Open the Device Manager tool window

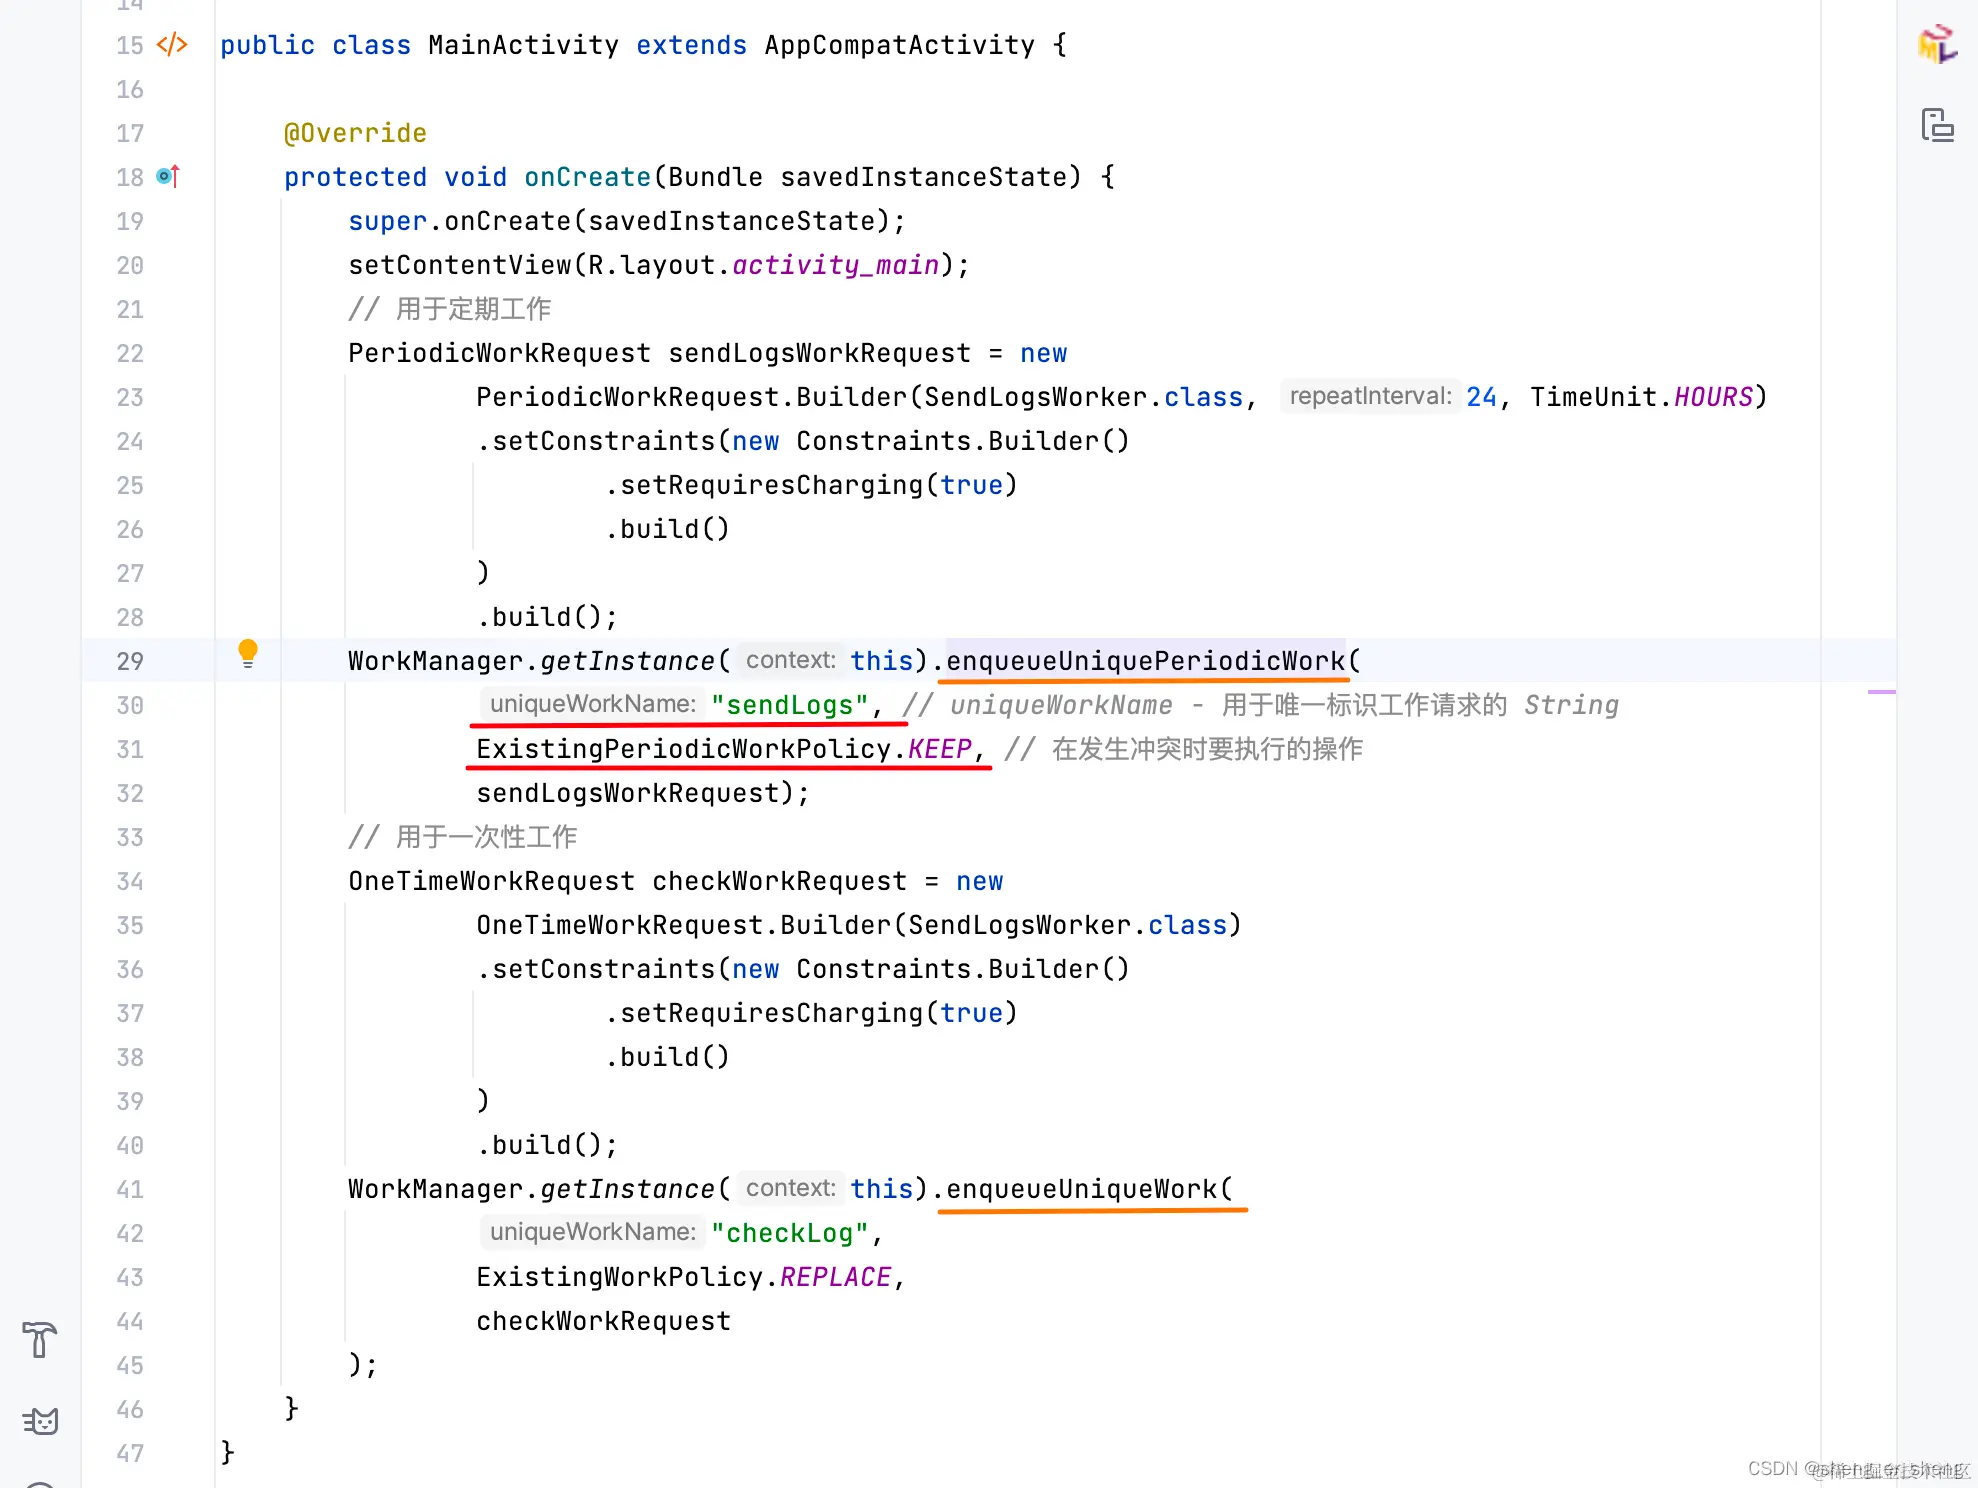tap(1937, 126)
